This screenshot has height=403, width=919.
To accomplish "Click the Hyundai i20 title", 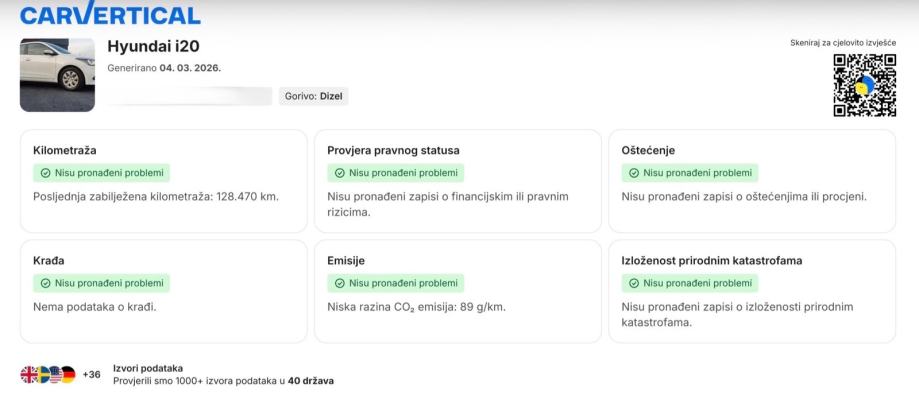I will 153,46.
